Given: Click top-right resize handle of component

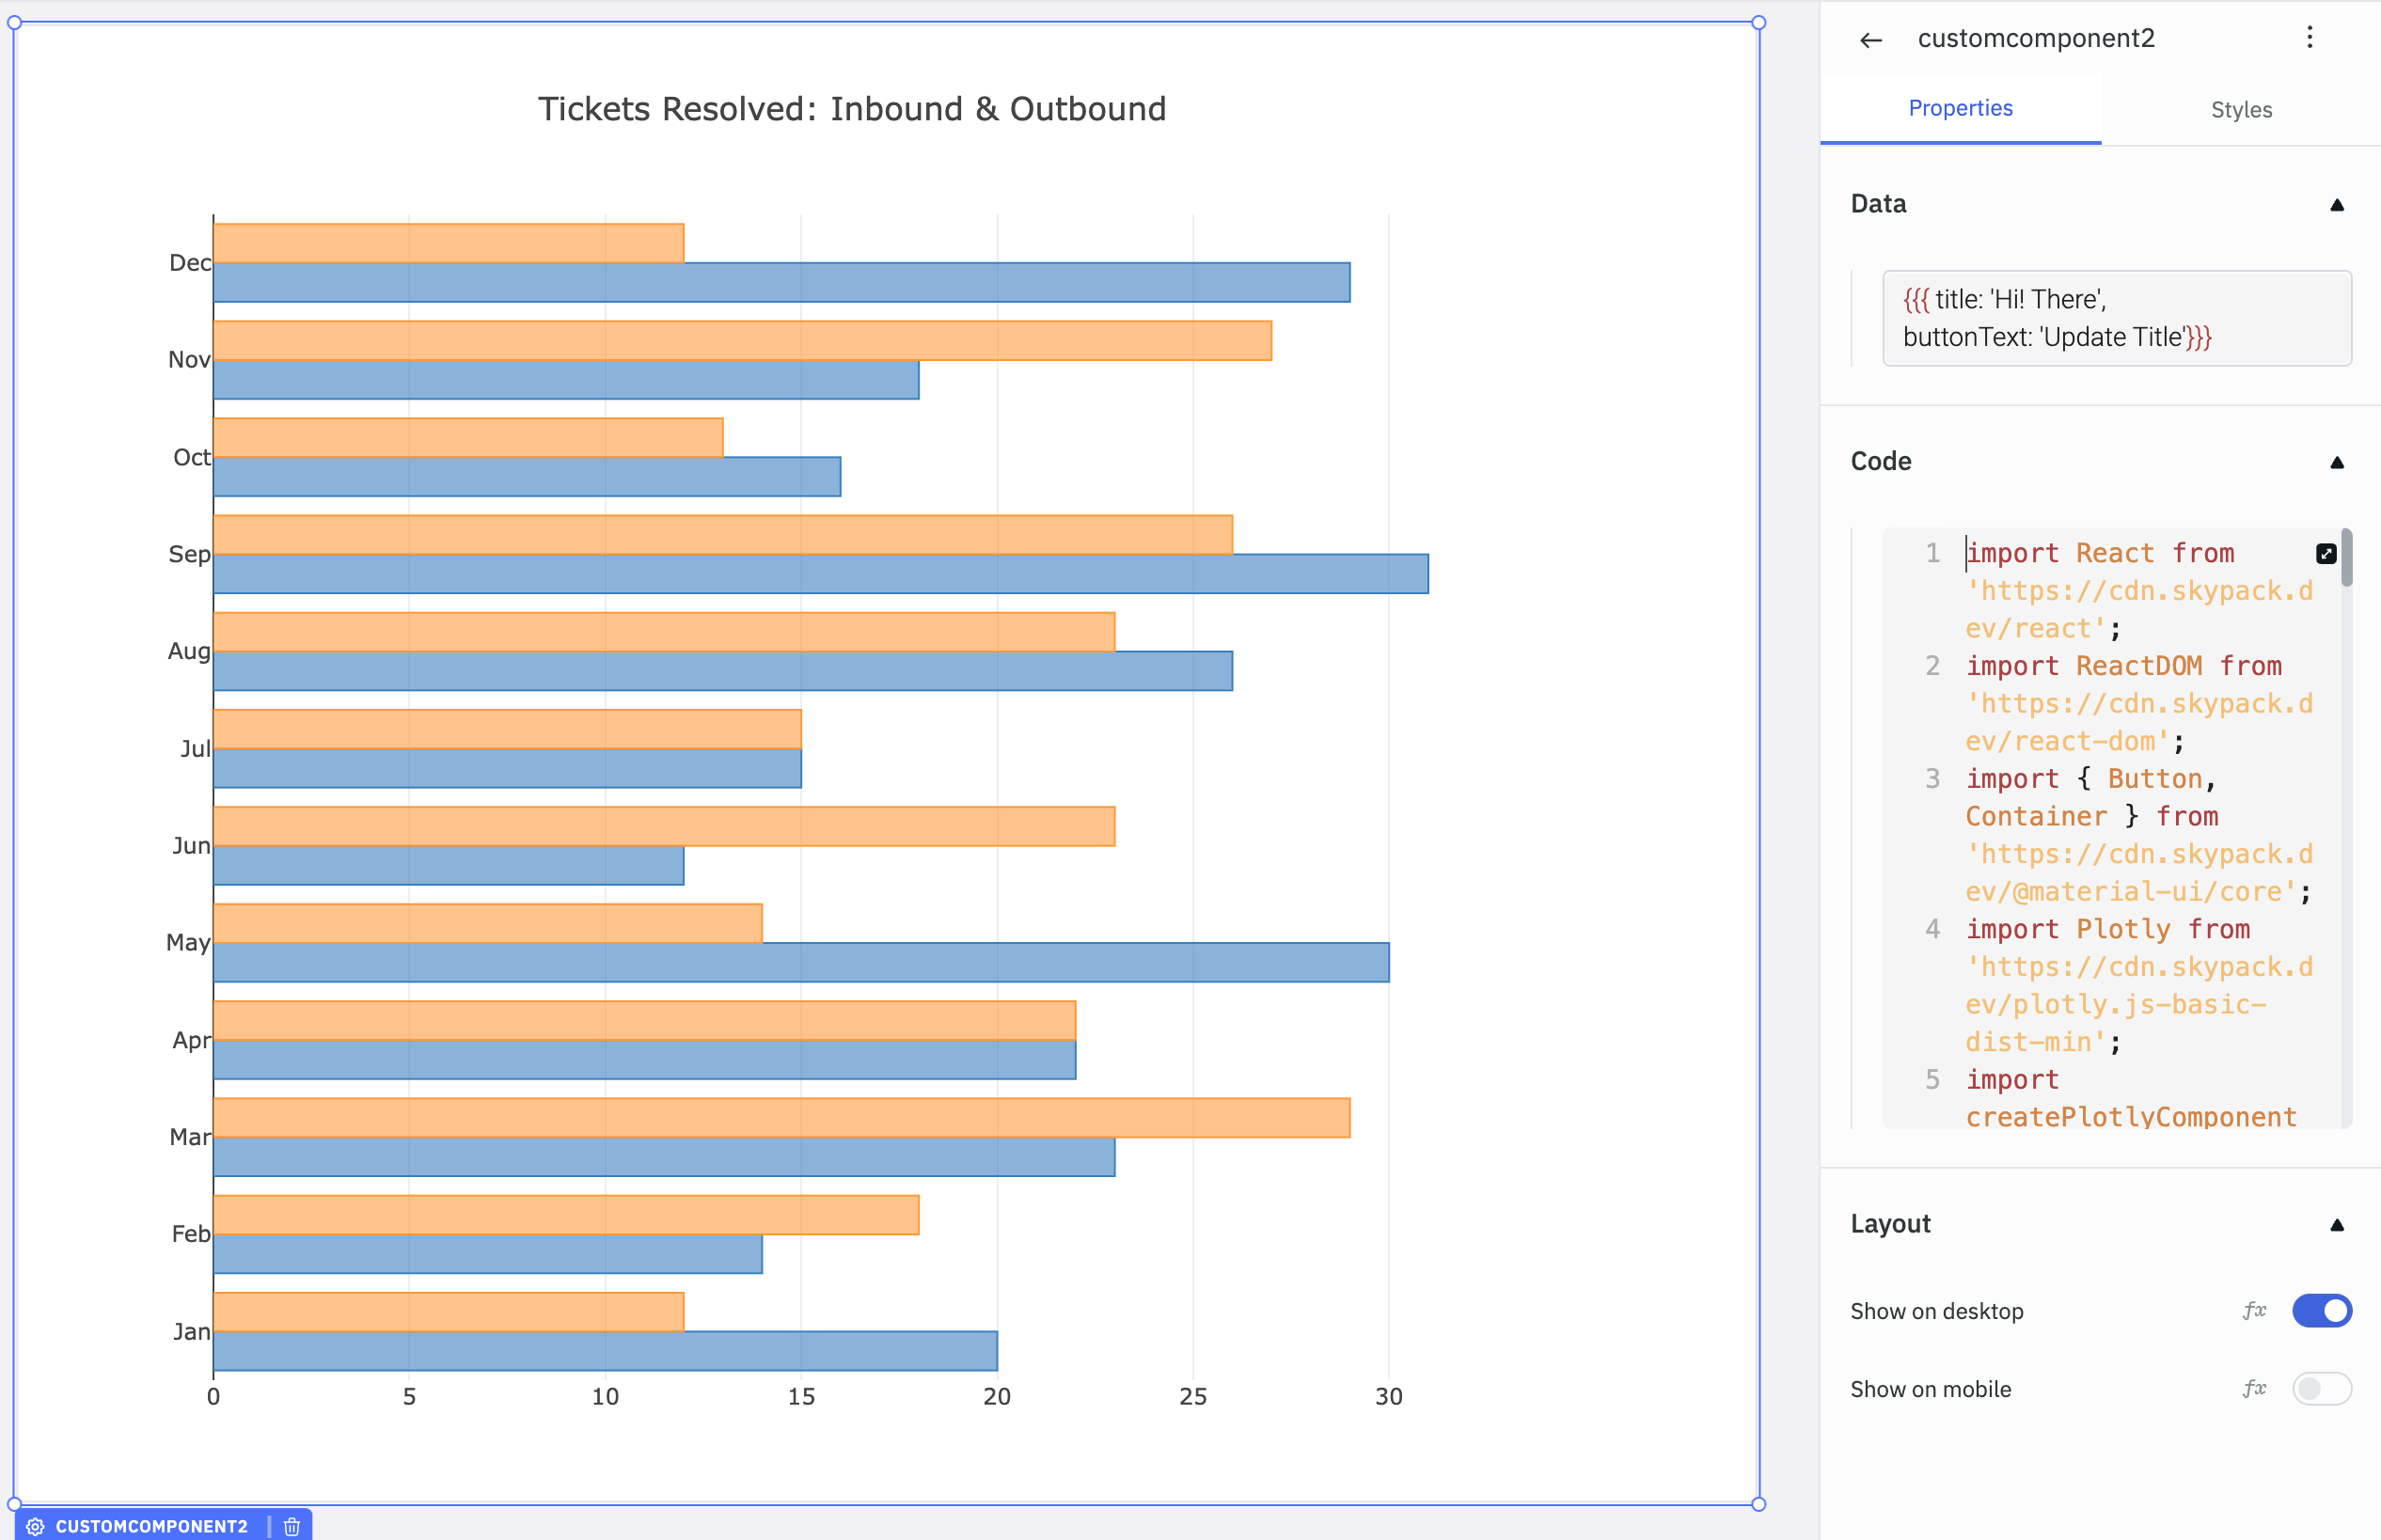Looking at the screenshot, I should [x=1758, y=23].
